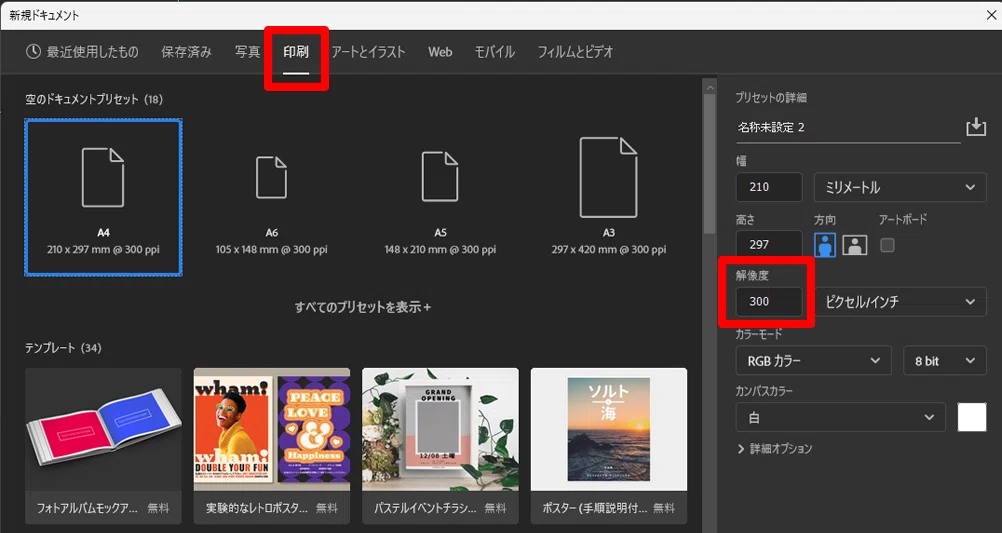
Task: Expand 詳細オプション section
Action: [775, 449]
